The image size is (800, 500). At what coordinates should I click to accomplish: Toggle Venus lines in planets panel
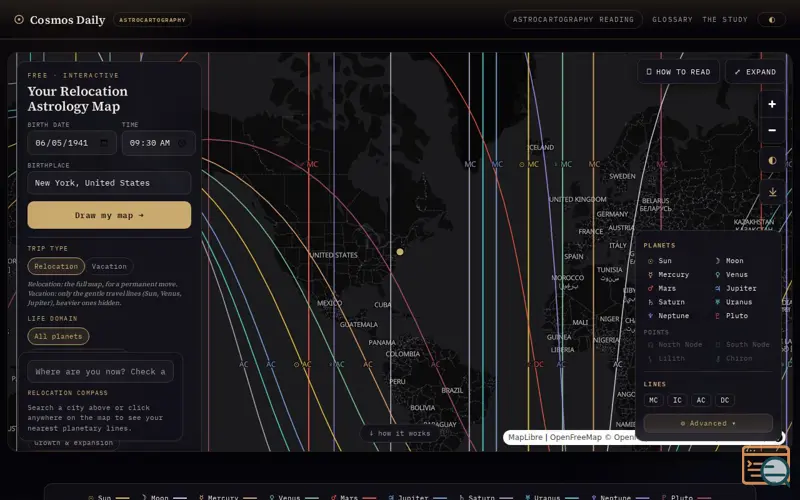pyautogui.click(x=731, y=274)
